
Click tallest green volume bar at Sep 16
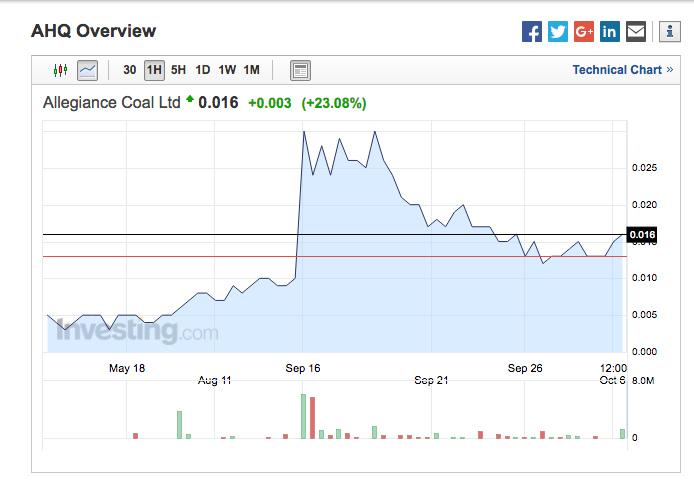304,417
